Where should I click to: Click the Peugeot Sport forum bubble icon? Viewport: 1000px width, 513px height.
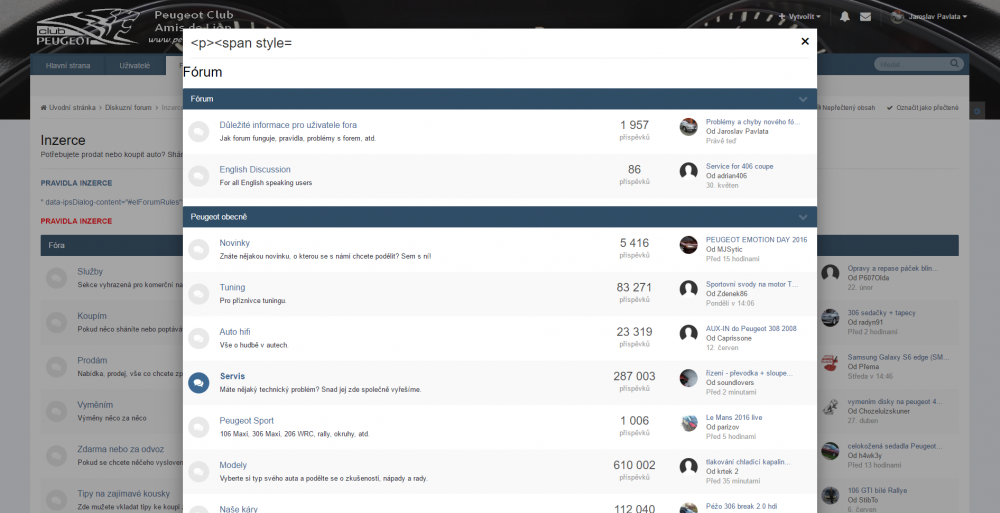tap(198, 427)
